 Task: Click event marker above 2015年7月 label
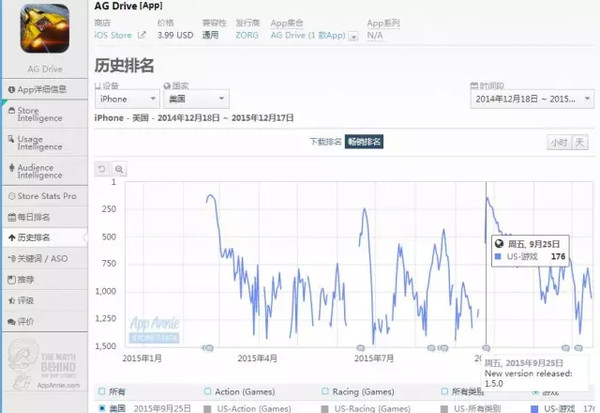tap(360, 348)
